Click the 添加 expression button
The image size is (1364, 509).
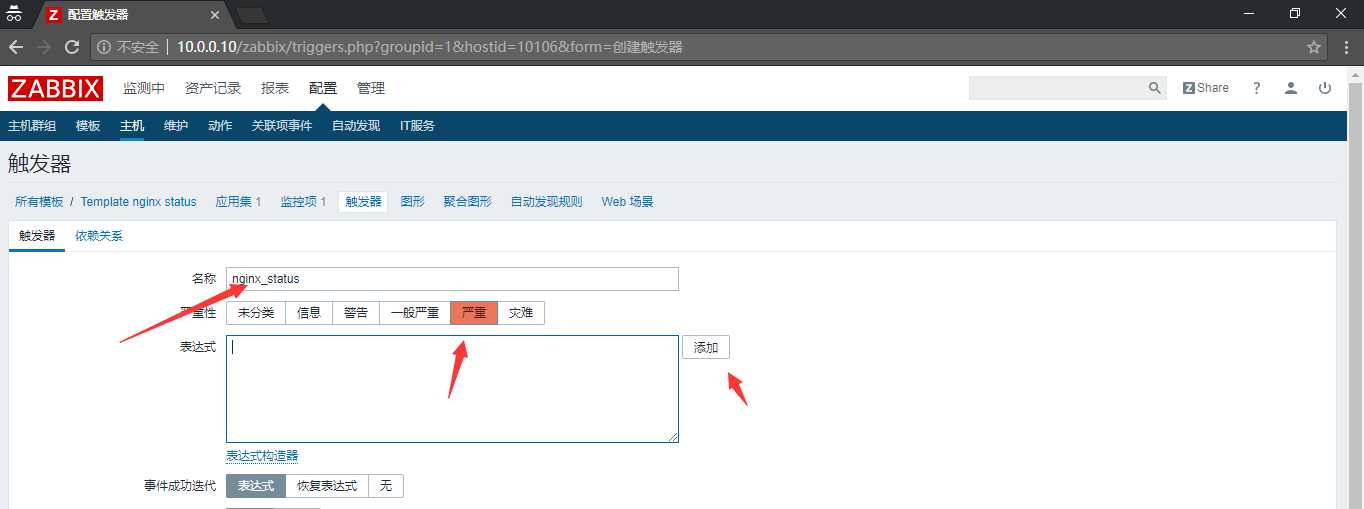point(706,347)
